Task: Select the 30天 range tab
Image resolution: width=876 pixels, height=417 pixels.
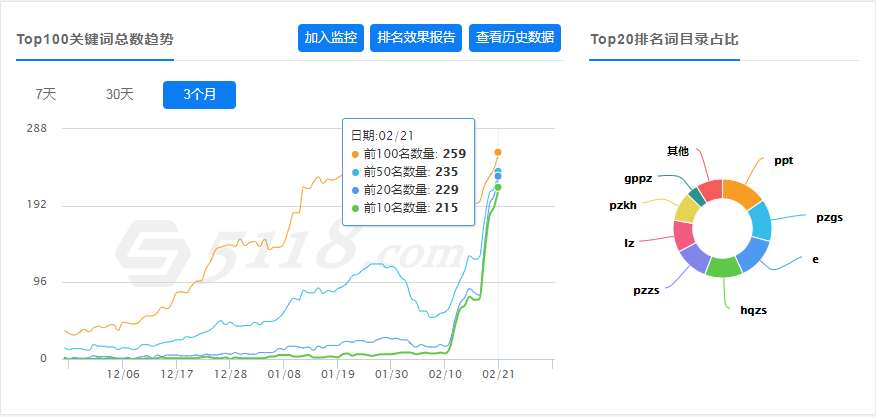Action: click(x=120, y=94)
